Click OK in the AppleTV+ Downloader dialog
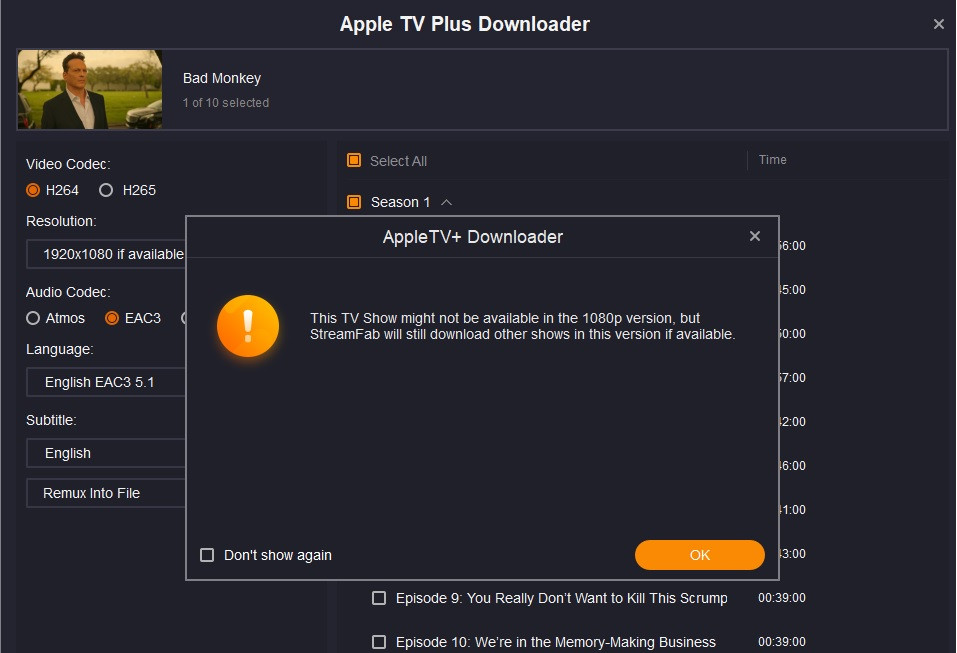 click(x=699, y=555)
